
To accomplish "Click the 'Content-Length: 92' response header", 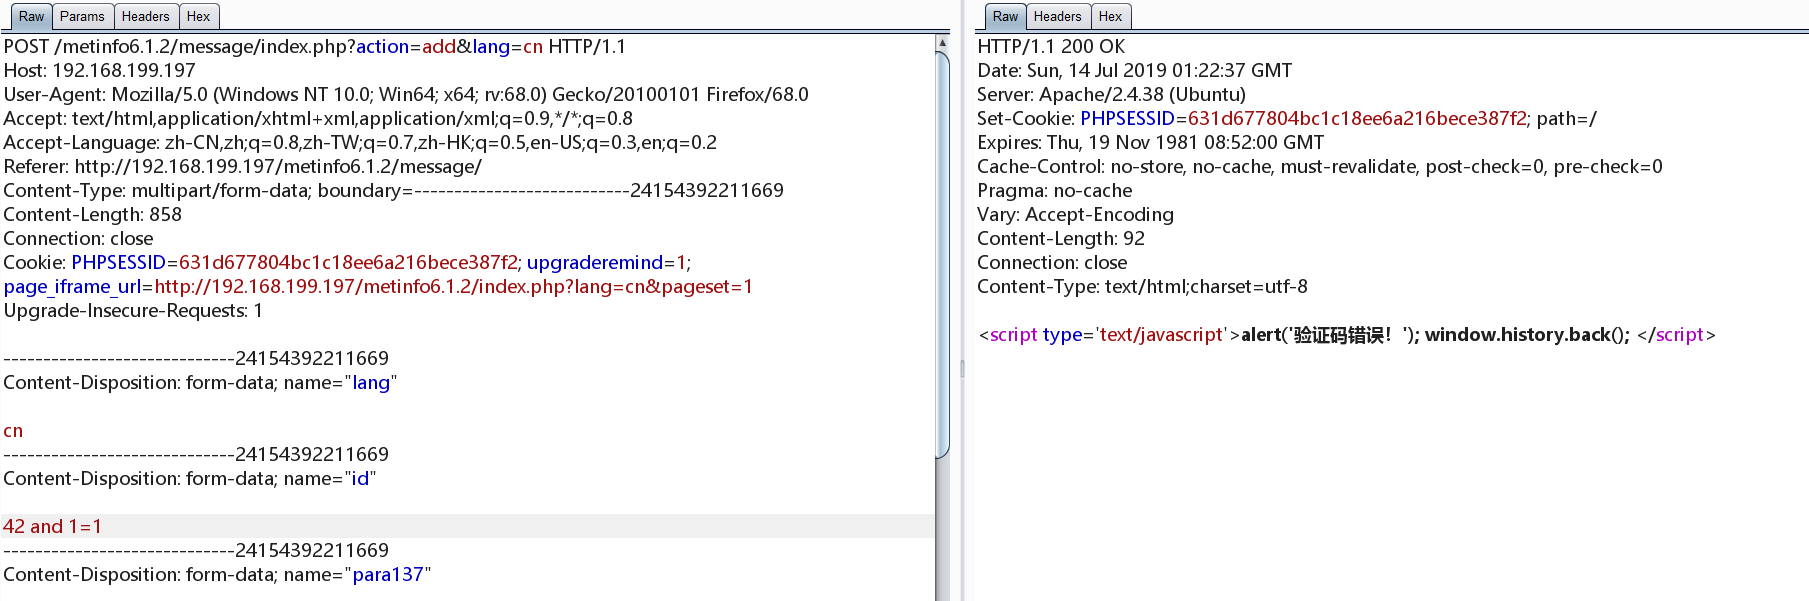I will [x=1061, y=239].
